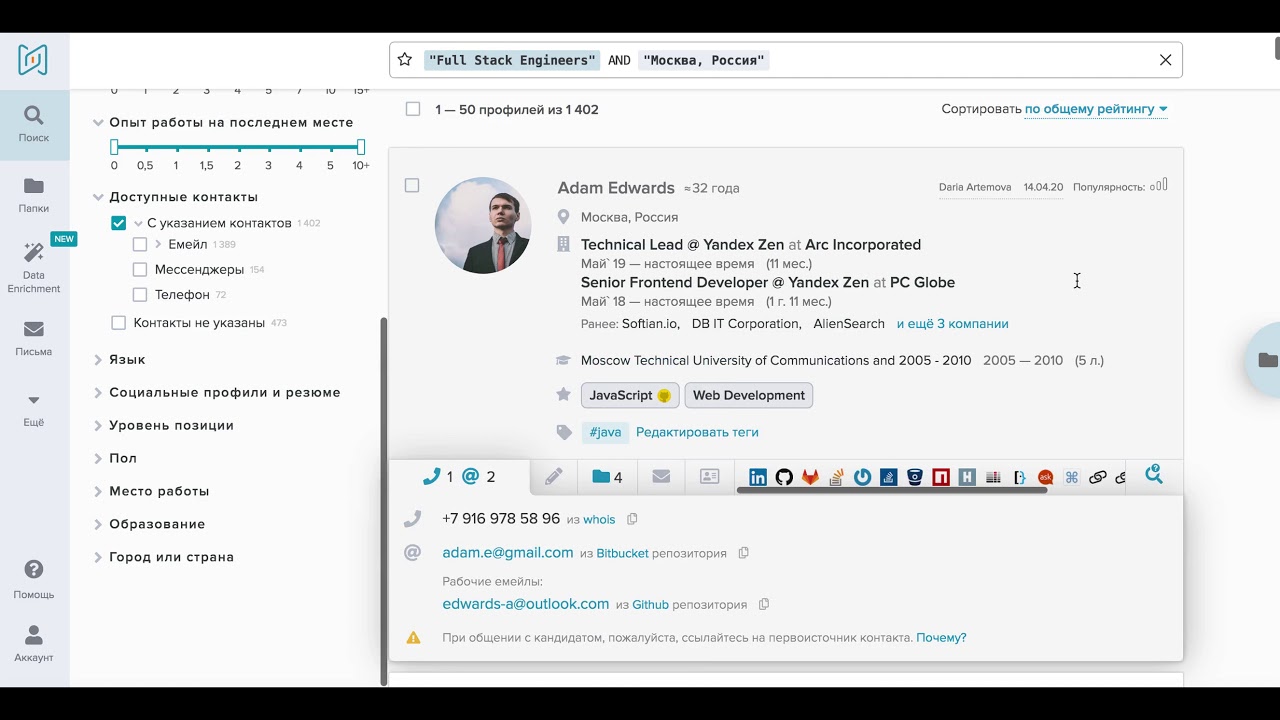Viewport: 1280px width, 720px height.
Task: Uncheck С указанием контактов filter
Action: click(119, 223)
